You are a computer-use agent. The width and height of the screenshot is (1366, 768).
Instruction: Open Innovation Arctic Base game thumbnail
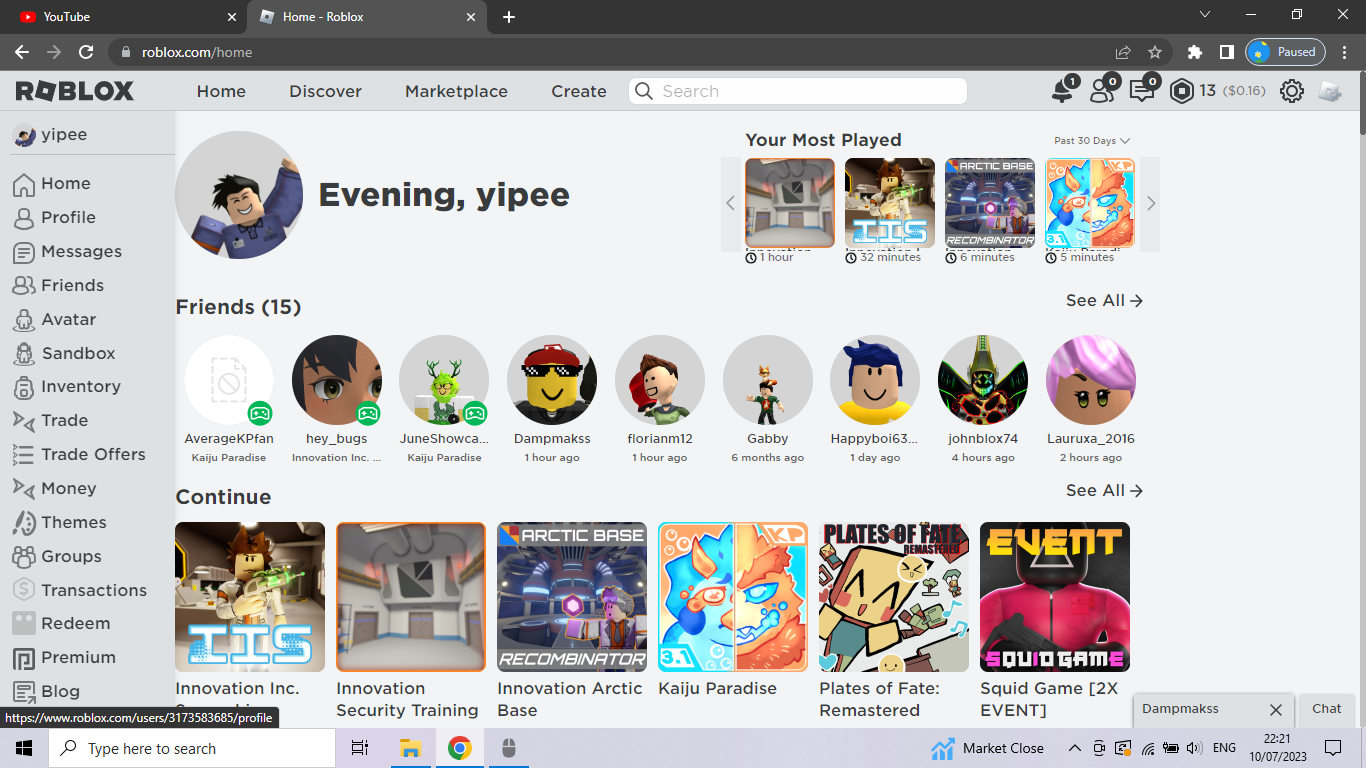click(x=572, y=597)
